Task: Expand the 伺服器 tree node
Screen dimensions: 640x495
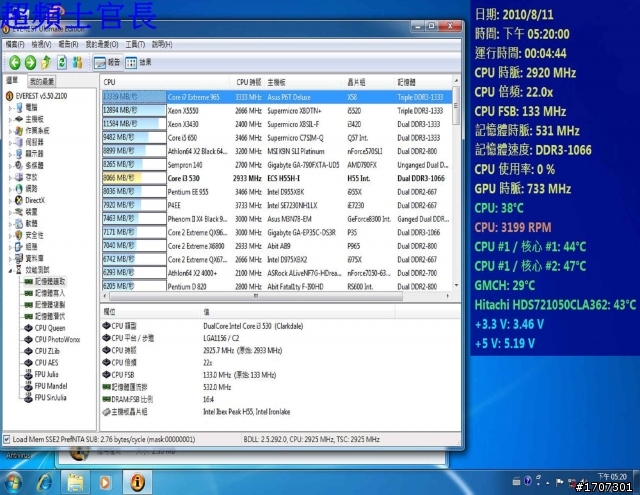Action: tap(11, 142)
